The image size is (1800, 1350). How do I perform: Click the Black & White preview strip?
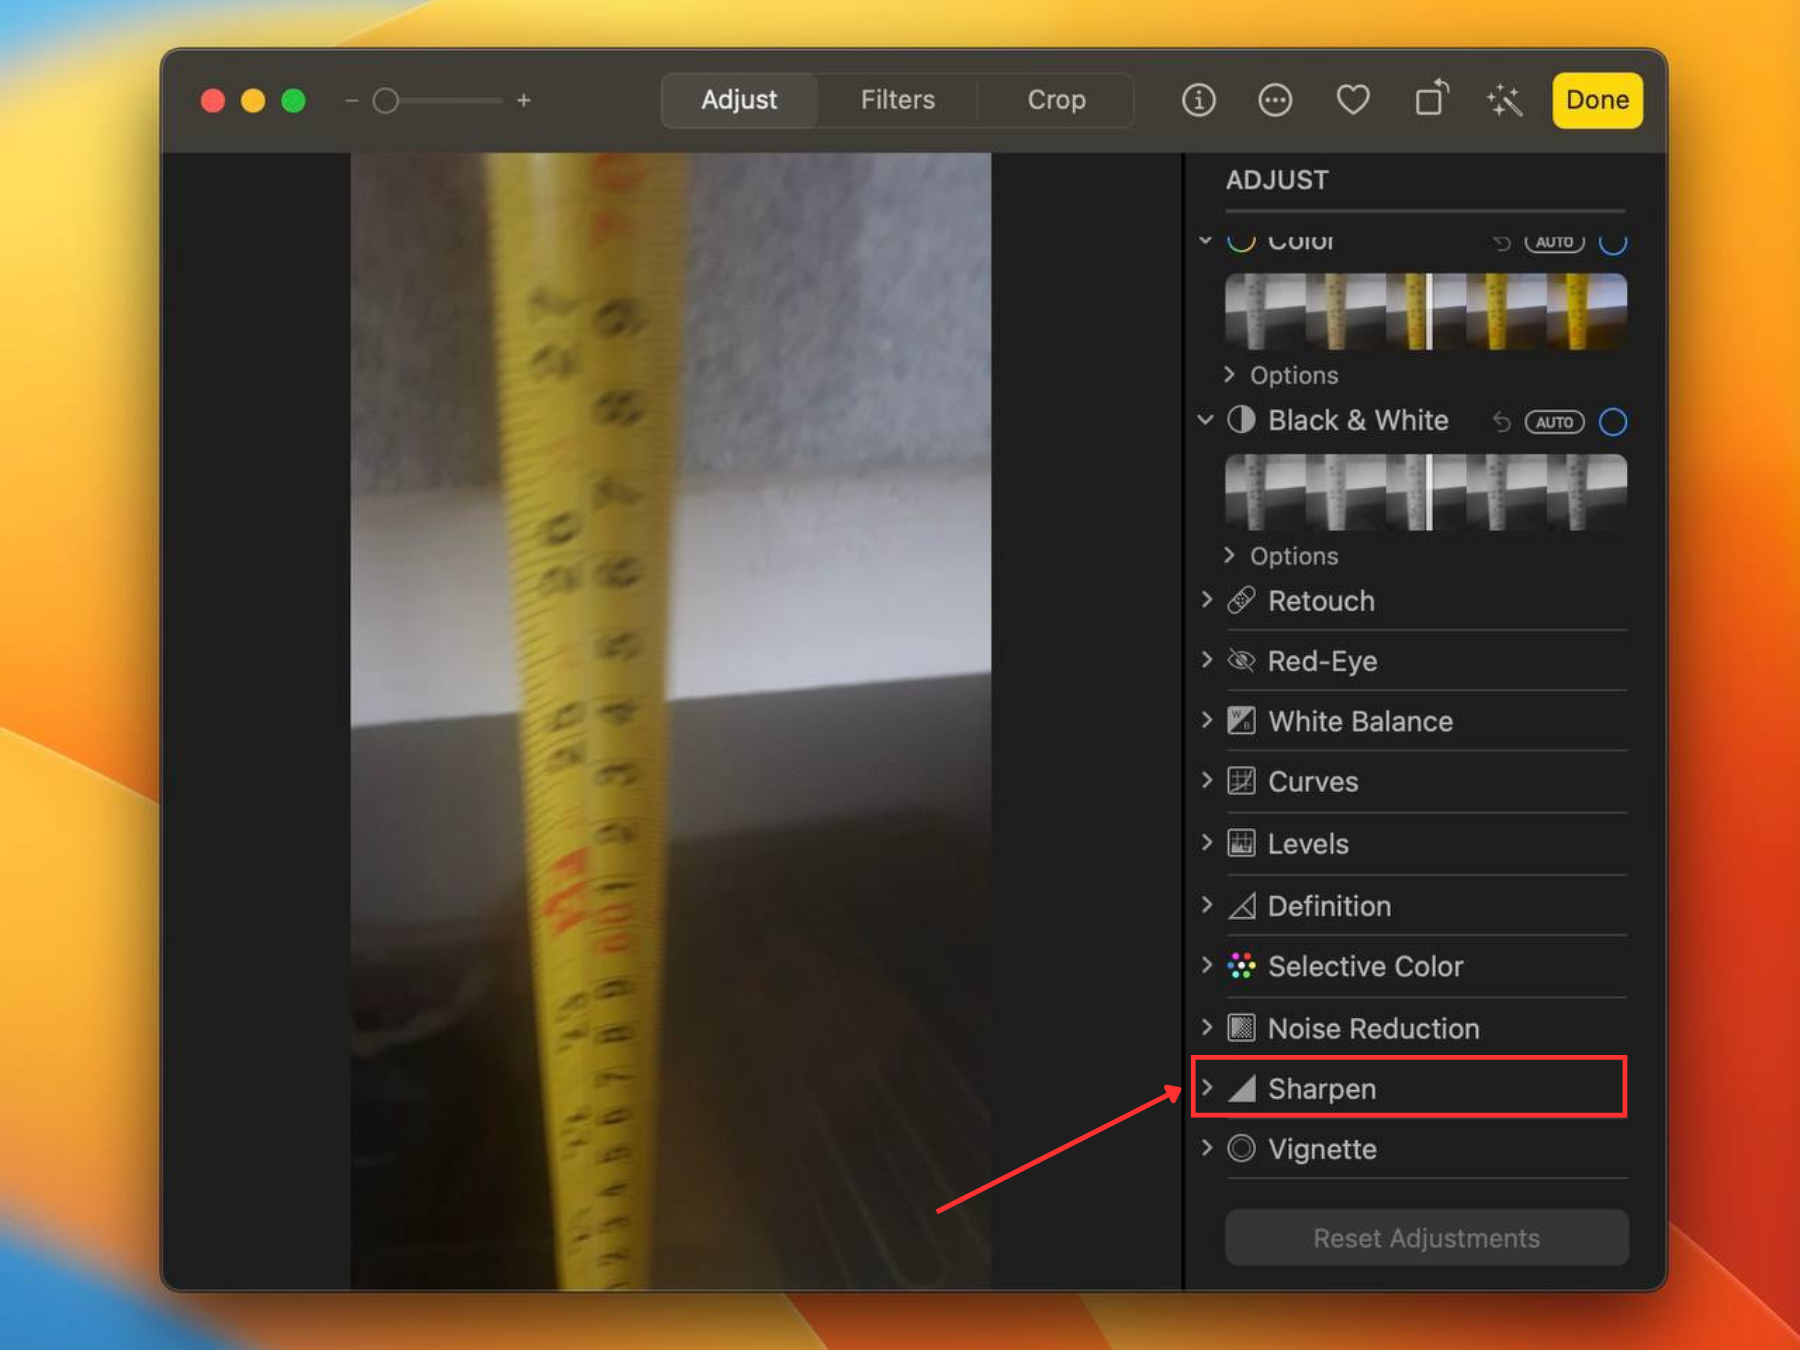click(1426, 492)
